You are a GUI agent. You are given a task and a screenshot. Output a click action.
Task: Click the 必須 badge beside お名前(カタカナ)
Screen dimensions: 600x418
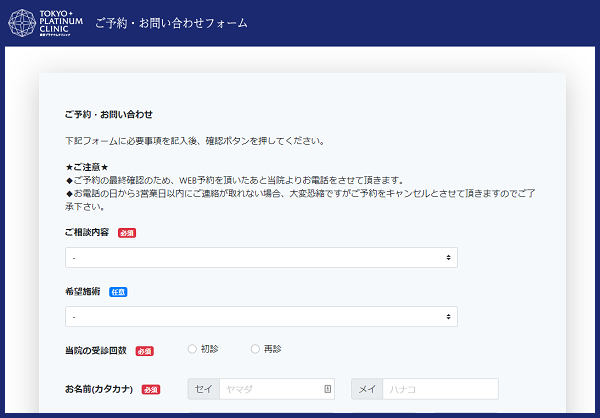[151, 389]
